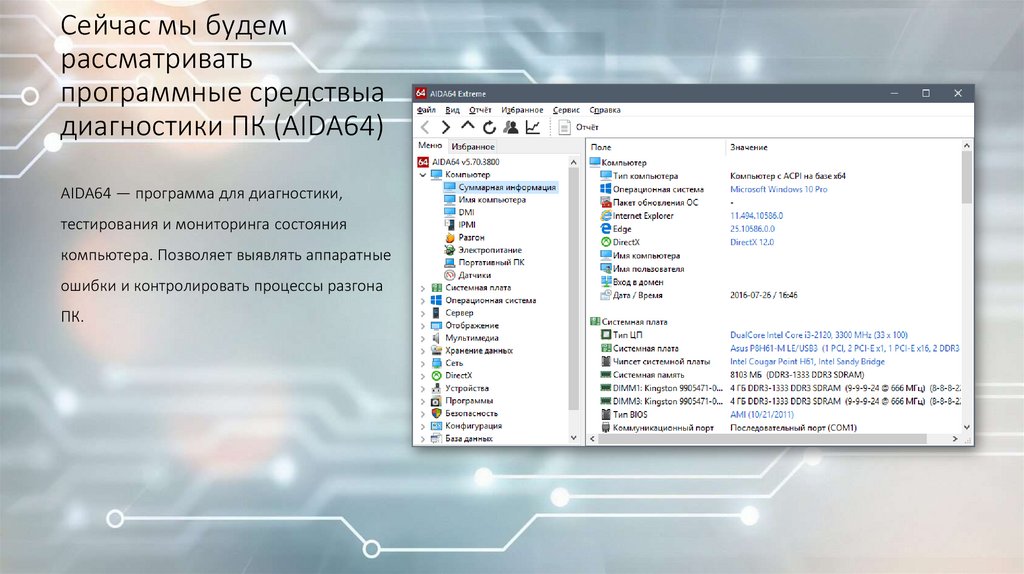Go back with the left arrow toolbar icon
This screenshot has height=574, width=1024.
point(425,127)
